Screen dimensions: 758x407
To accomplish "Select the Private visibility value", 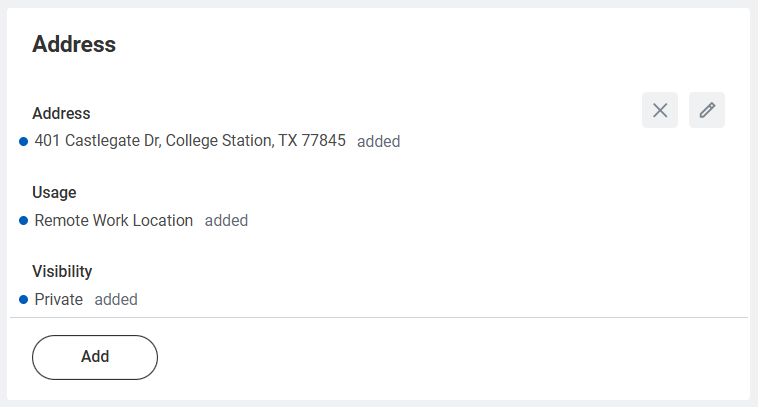I will click(x=58, y=299).
